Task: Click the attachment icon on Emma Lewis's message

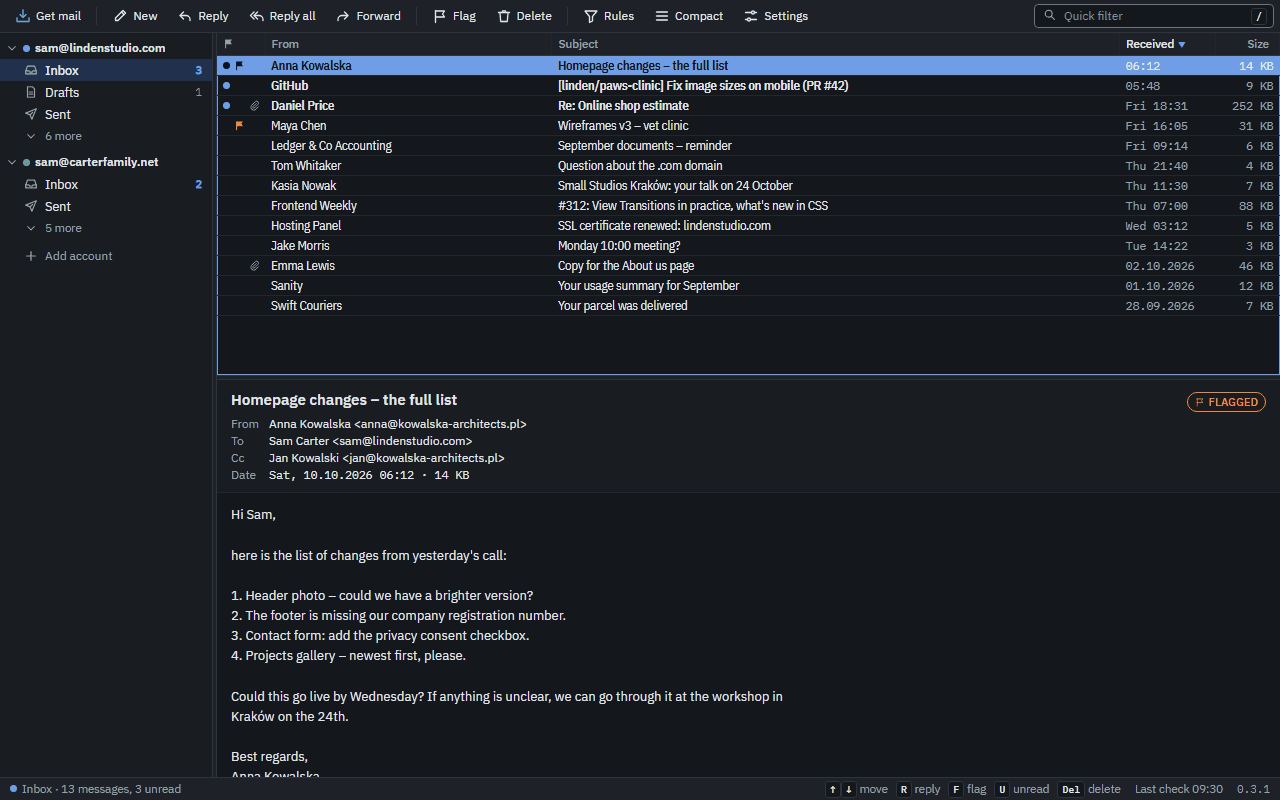Action: click(255, 266)
